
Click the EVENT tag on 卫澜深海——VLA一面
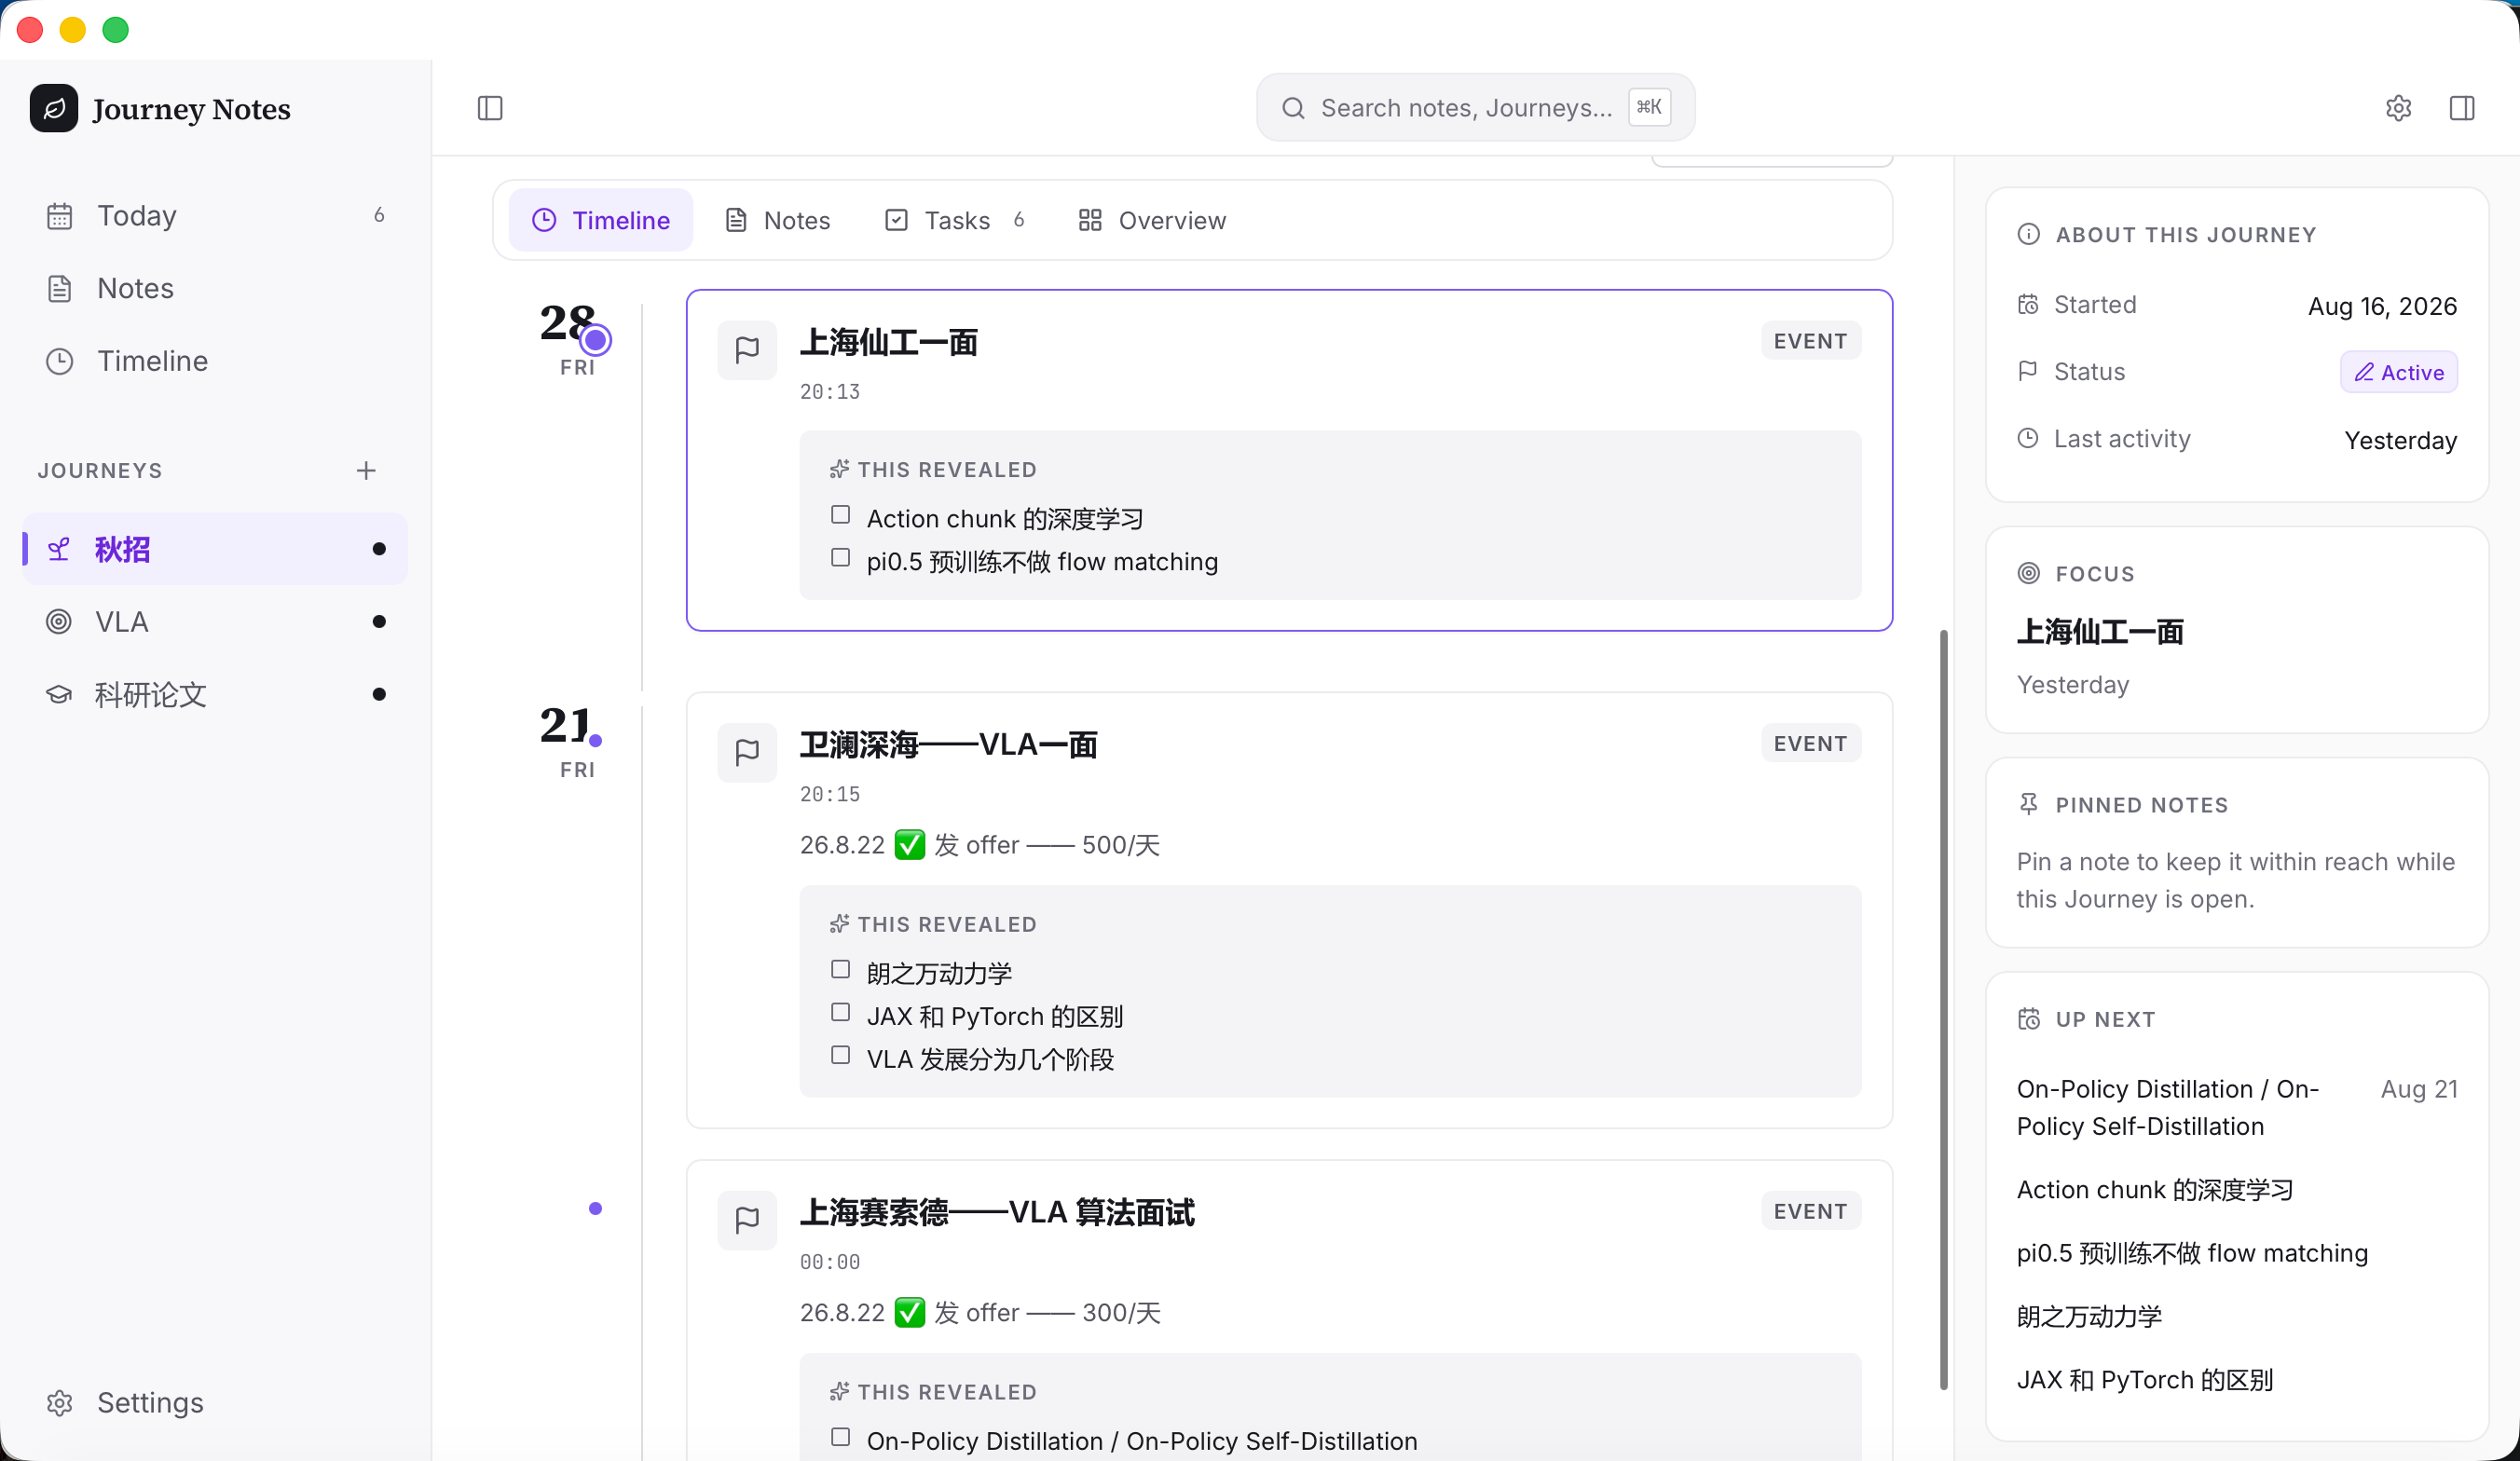pyautogui.click(x=1810, y=743)
